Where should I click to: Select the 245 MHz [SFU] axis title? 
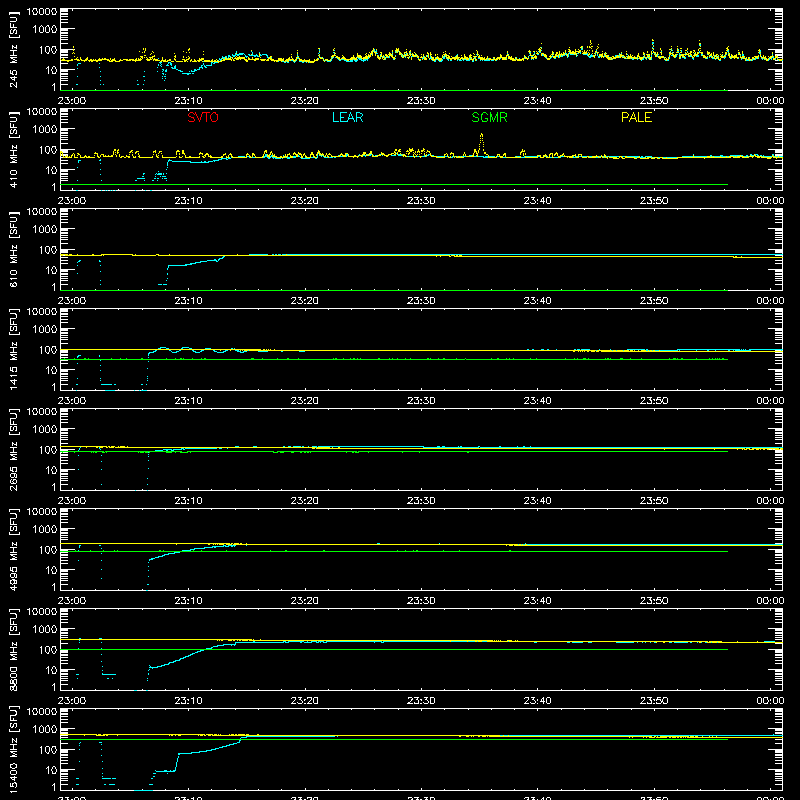[x=14, y=49]
